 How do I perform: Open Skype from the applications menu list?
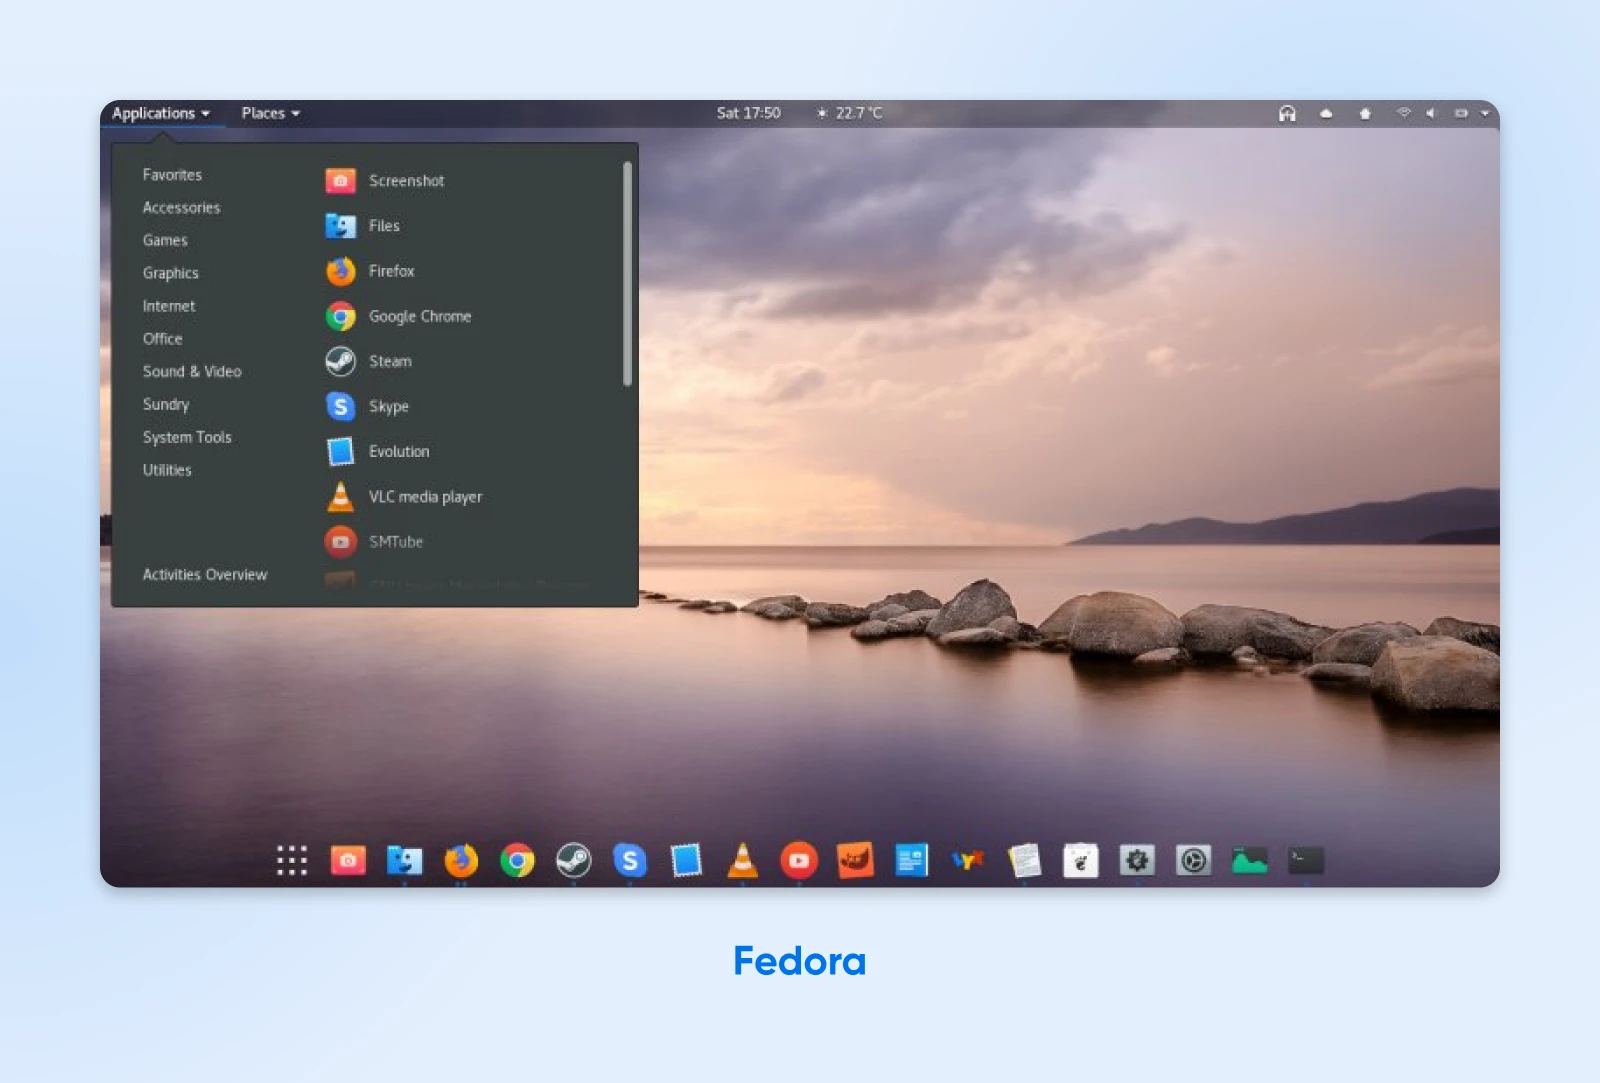coord(366,406)
